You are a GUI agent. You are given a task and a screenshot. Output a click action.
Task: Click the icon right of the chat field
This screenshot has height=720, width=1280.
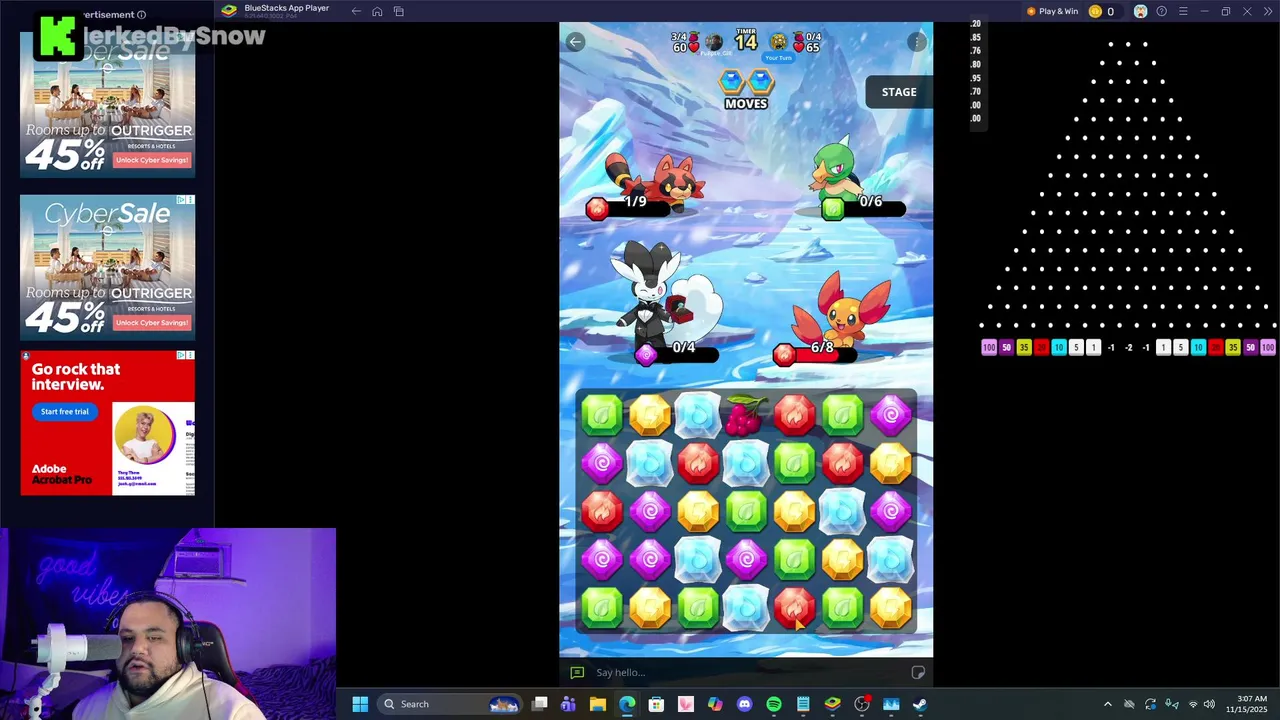[x=918, y=673]
